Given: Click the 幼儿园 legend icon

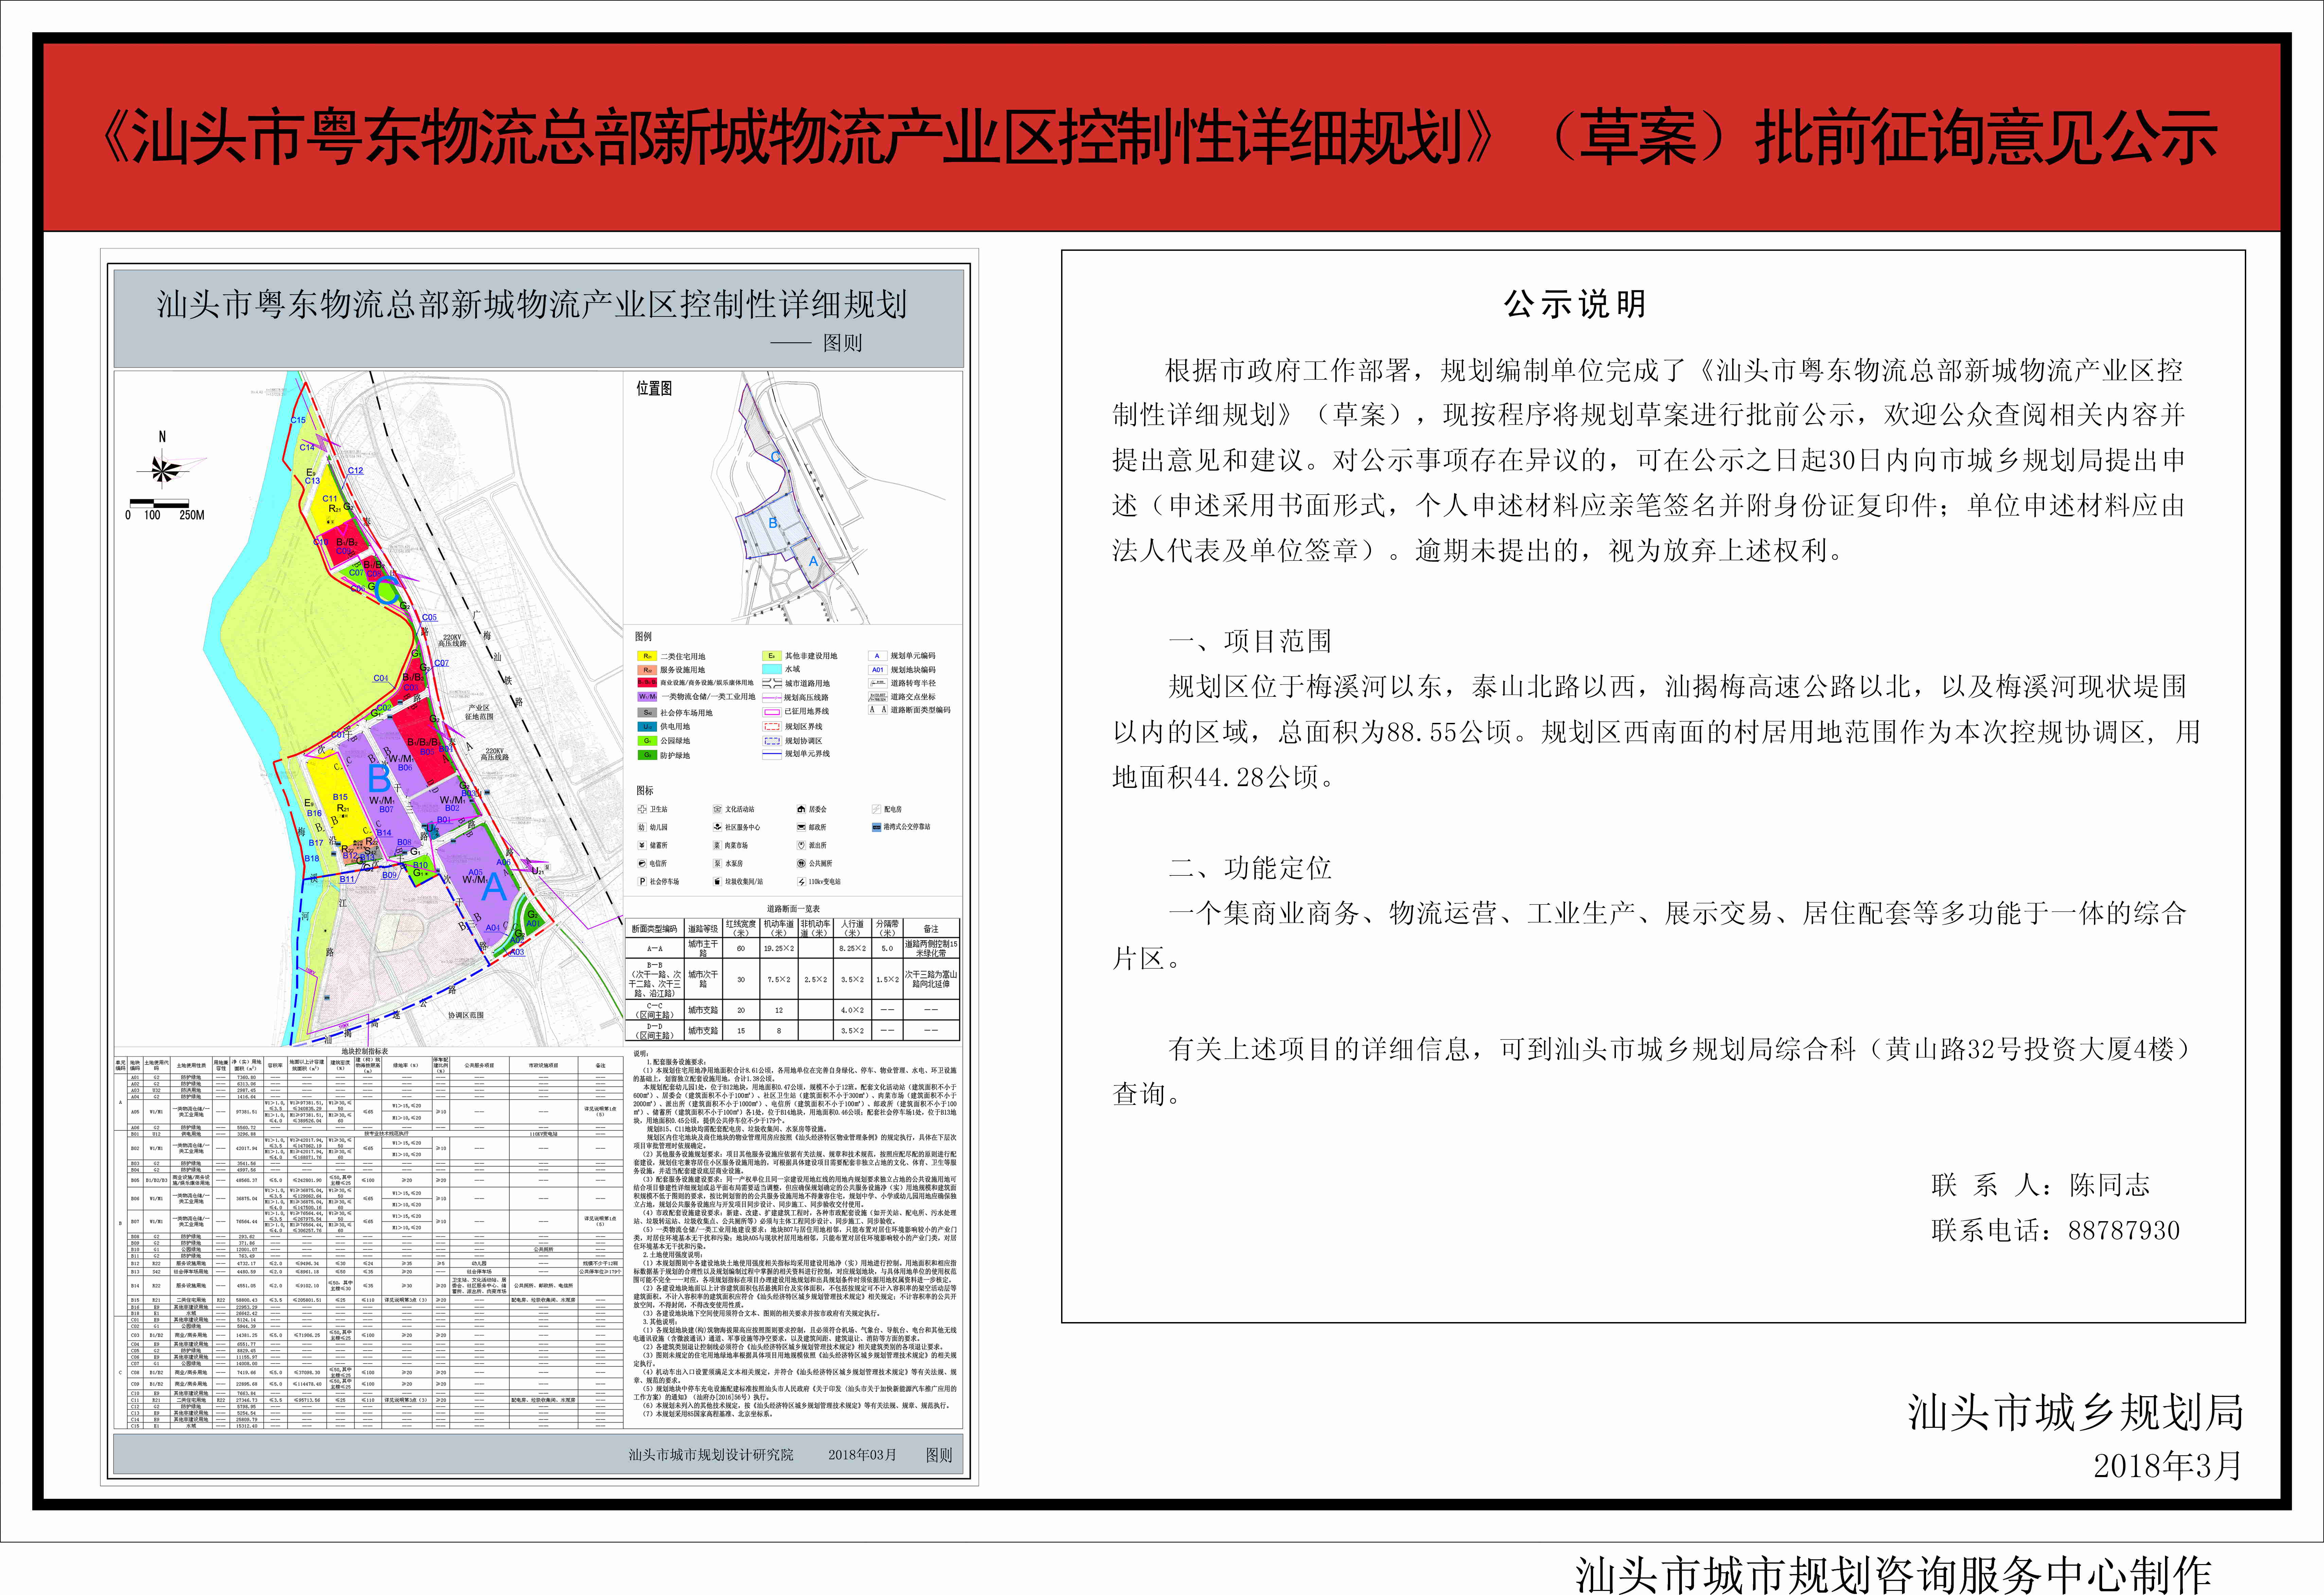Looking at the screenshot, I should (x=642, y=827).
